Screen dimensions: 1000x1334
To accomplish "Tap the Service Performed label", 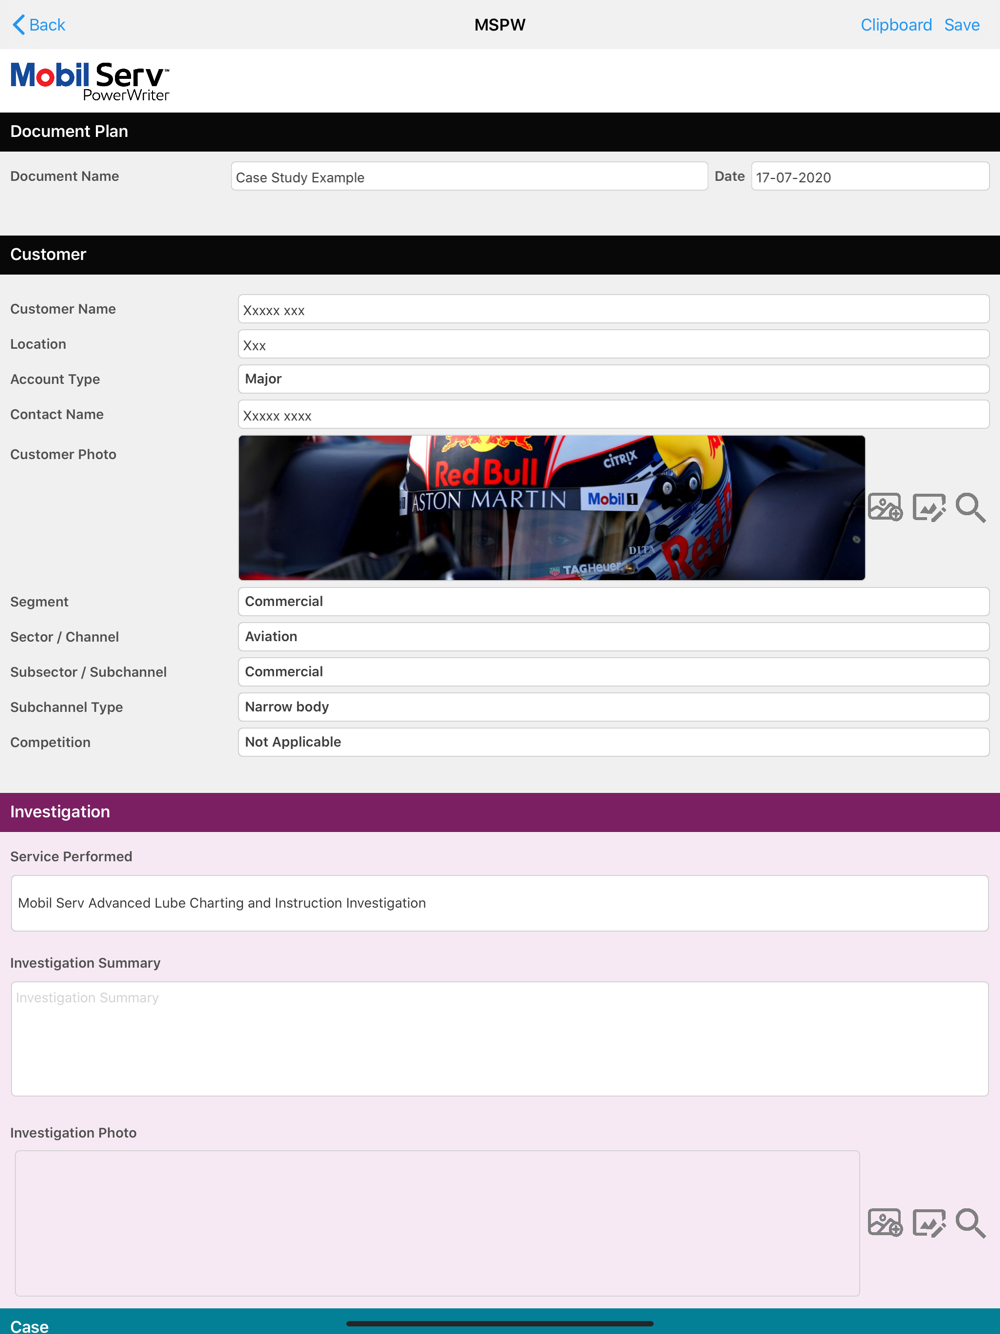I will pos(71,857).
